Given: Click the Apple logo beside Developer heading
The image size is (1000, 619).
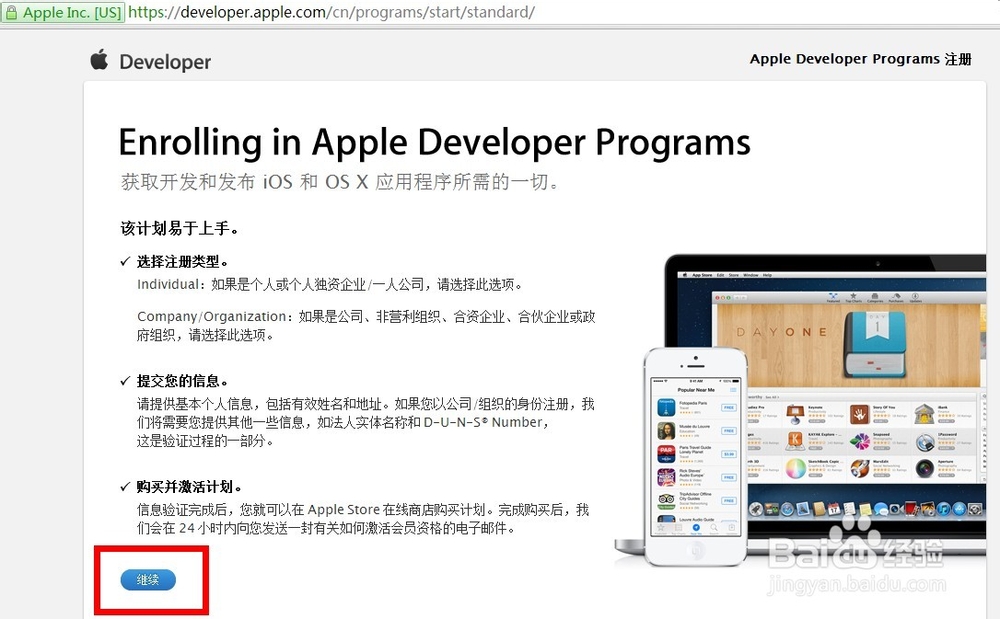Looking at the screenshot, I should click(97, 61).
